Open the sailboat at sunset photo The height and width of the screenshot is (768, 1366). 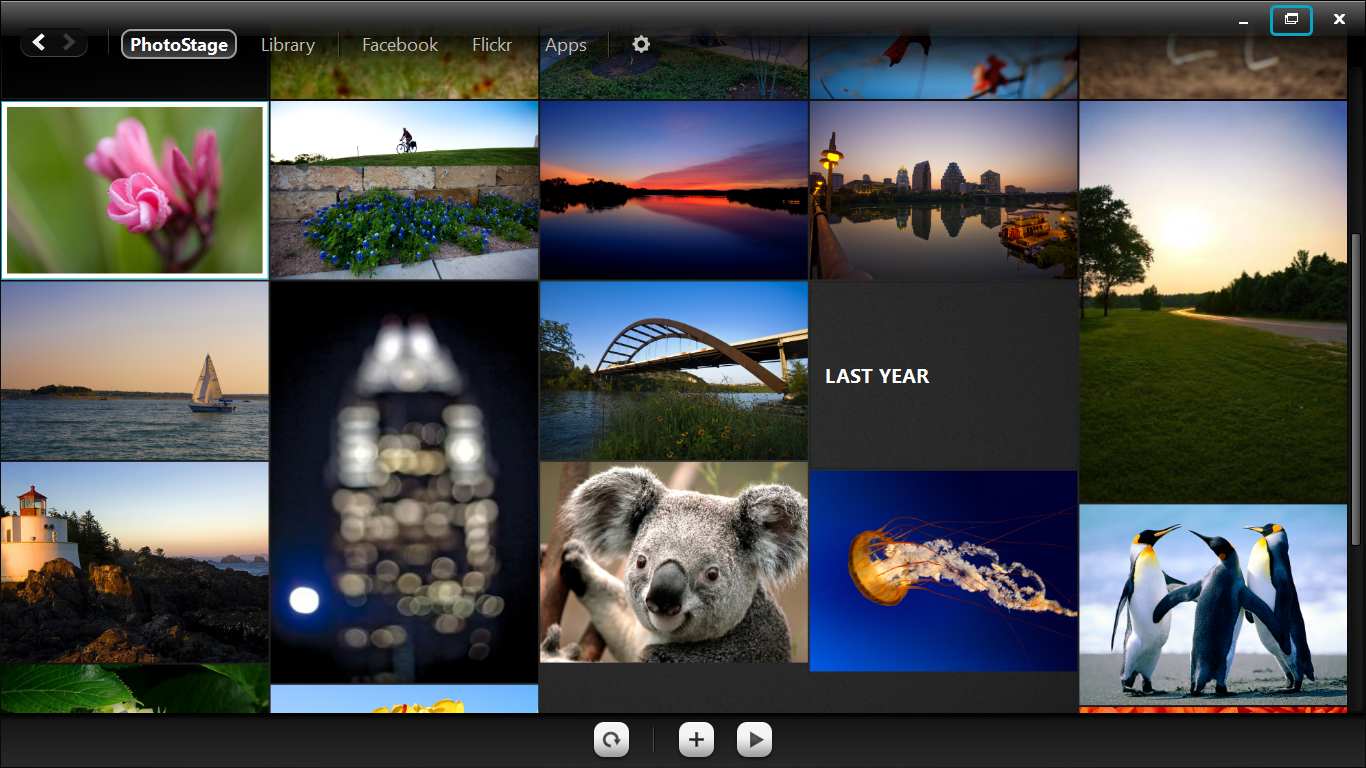coord(135,371)
